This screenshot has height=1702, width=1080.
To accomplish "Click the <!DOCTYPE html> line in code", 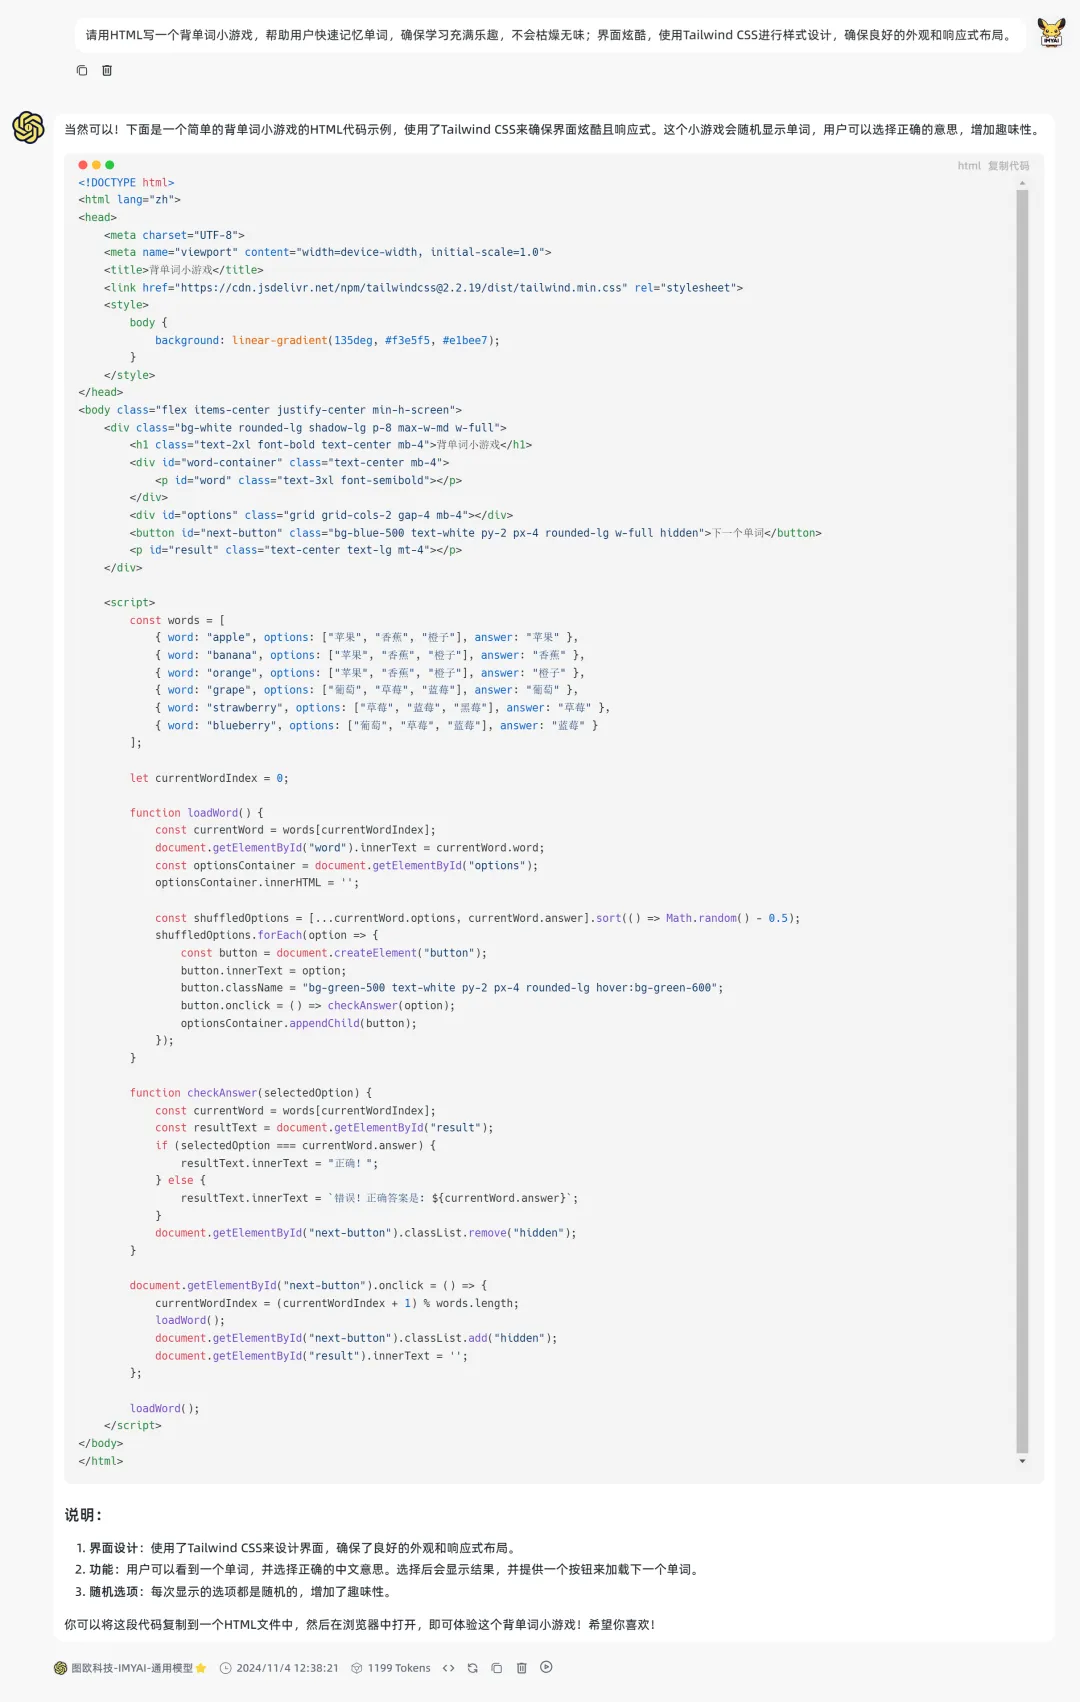I will [126, 183].
